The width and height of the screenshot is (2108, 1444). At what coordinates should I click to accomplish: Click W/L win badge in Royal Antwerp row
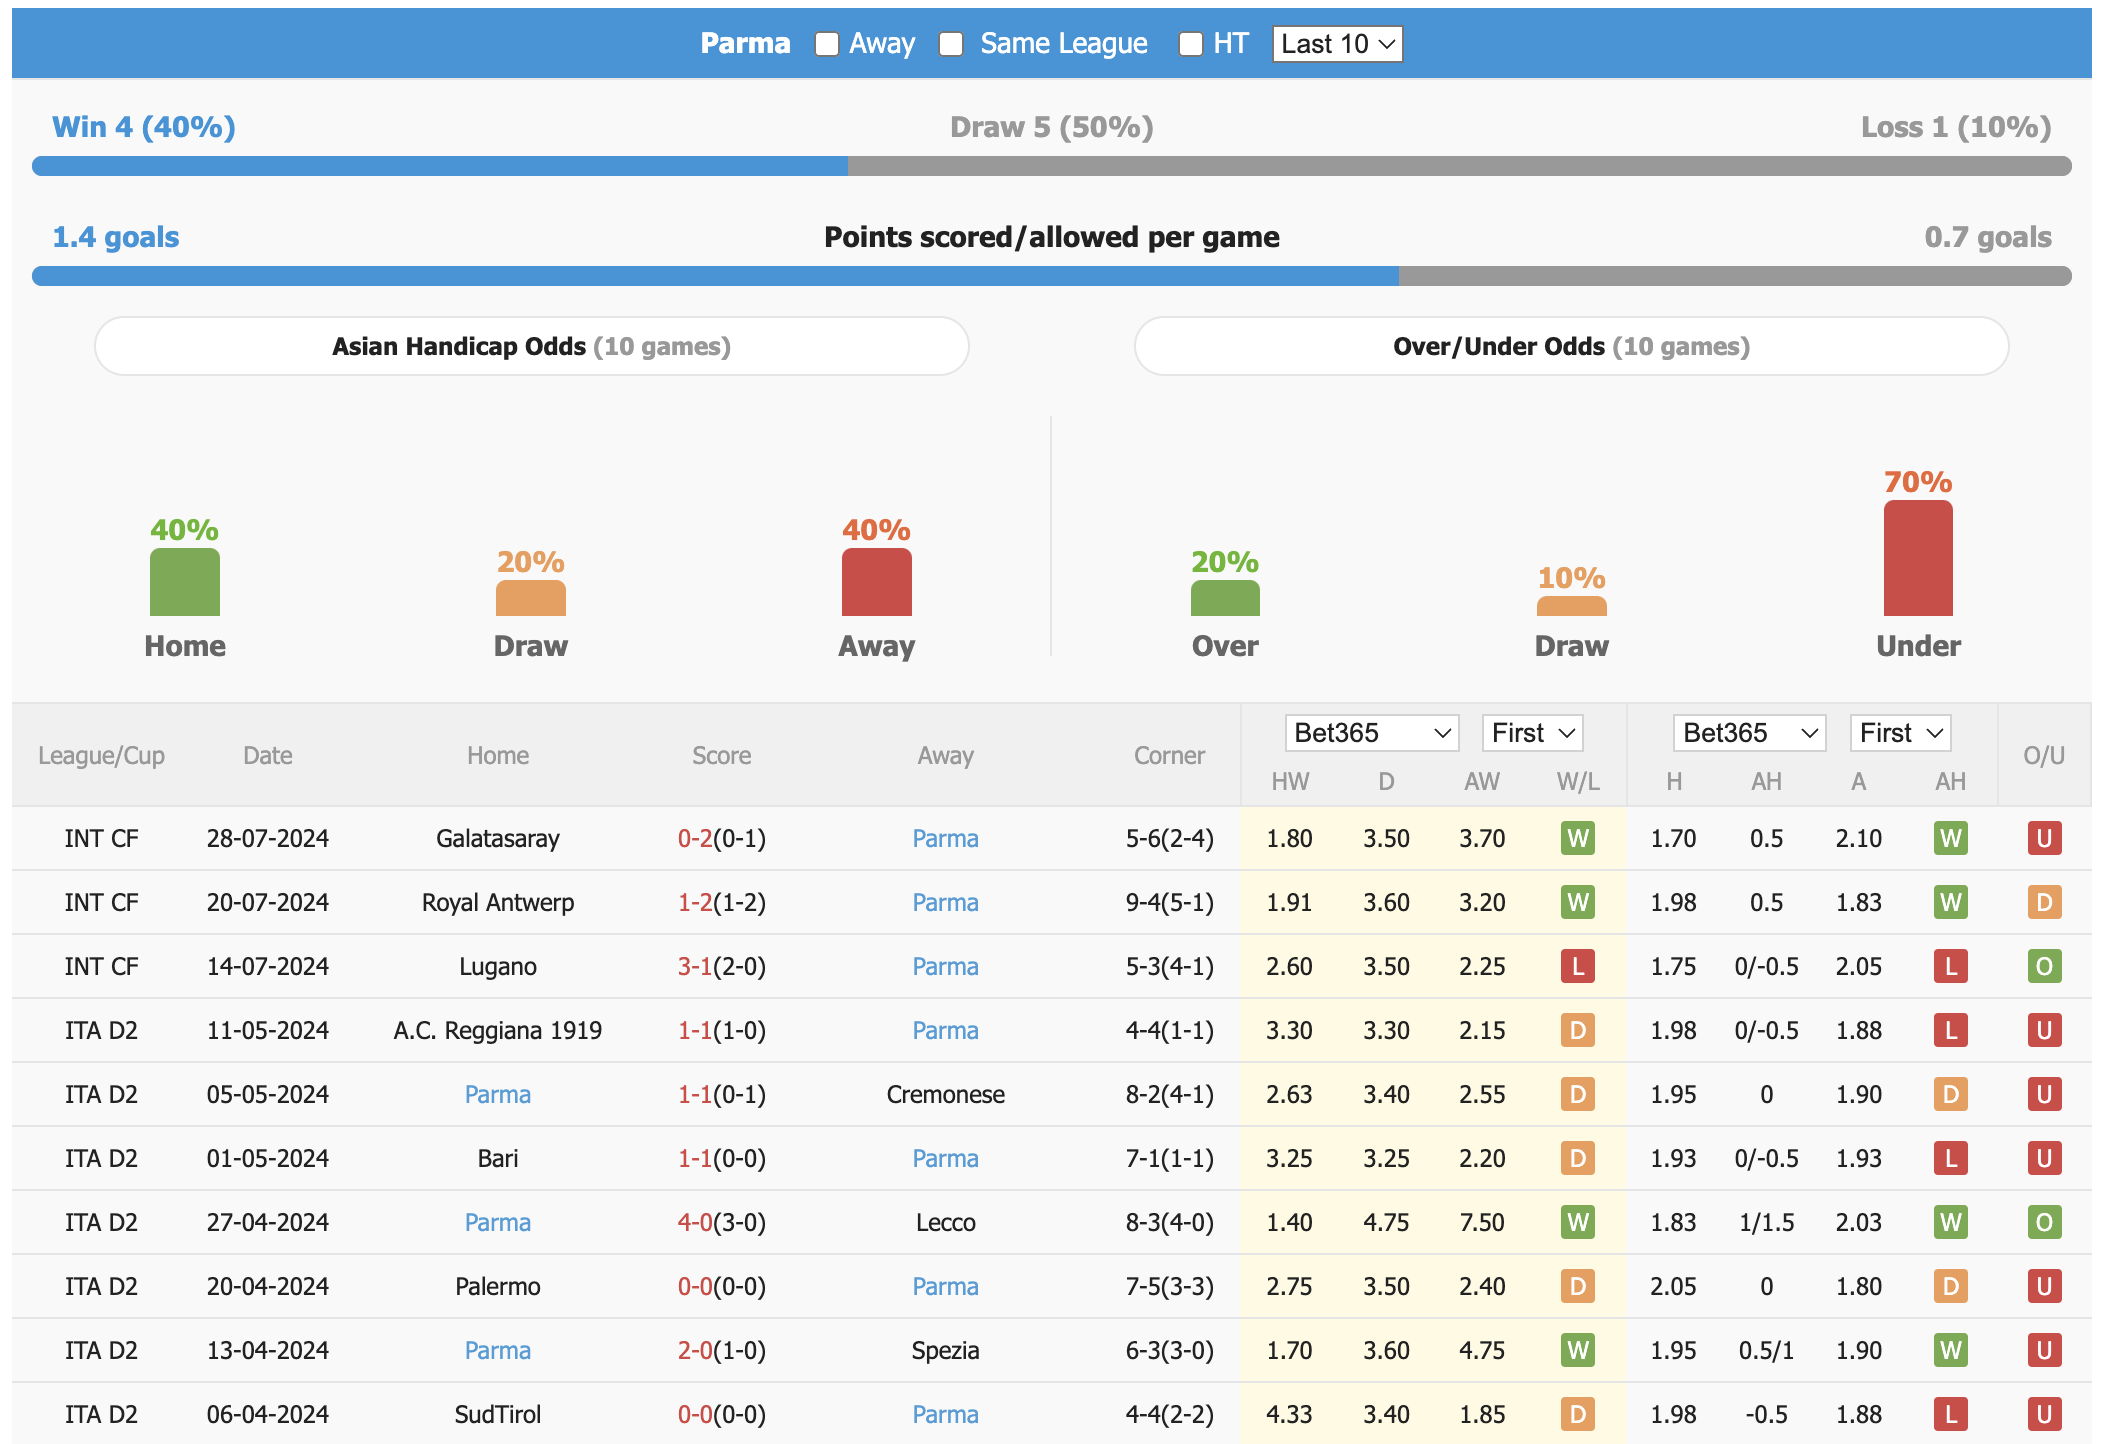(x=1577, y=902)
